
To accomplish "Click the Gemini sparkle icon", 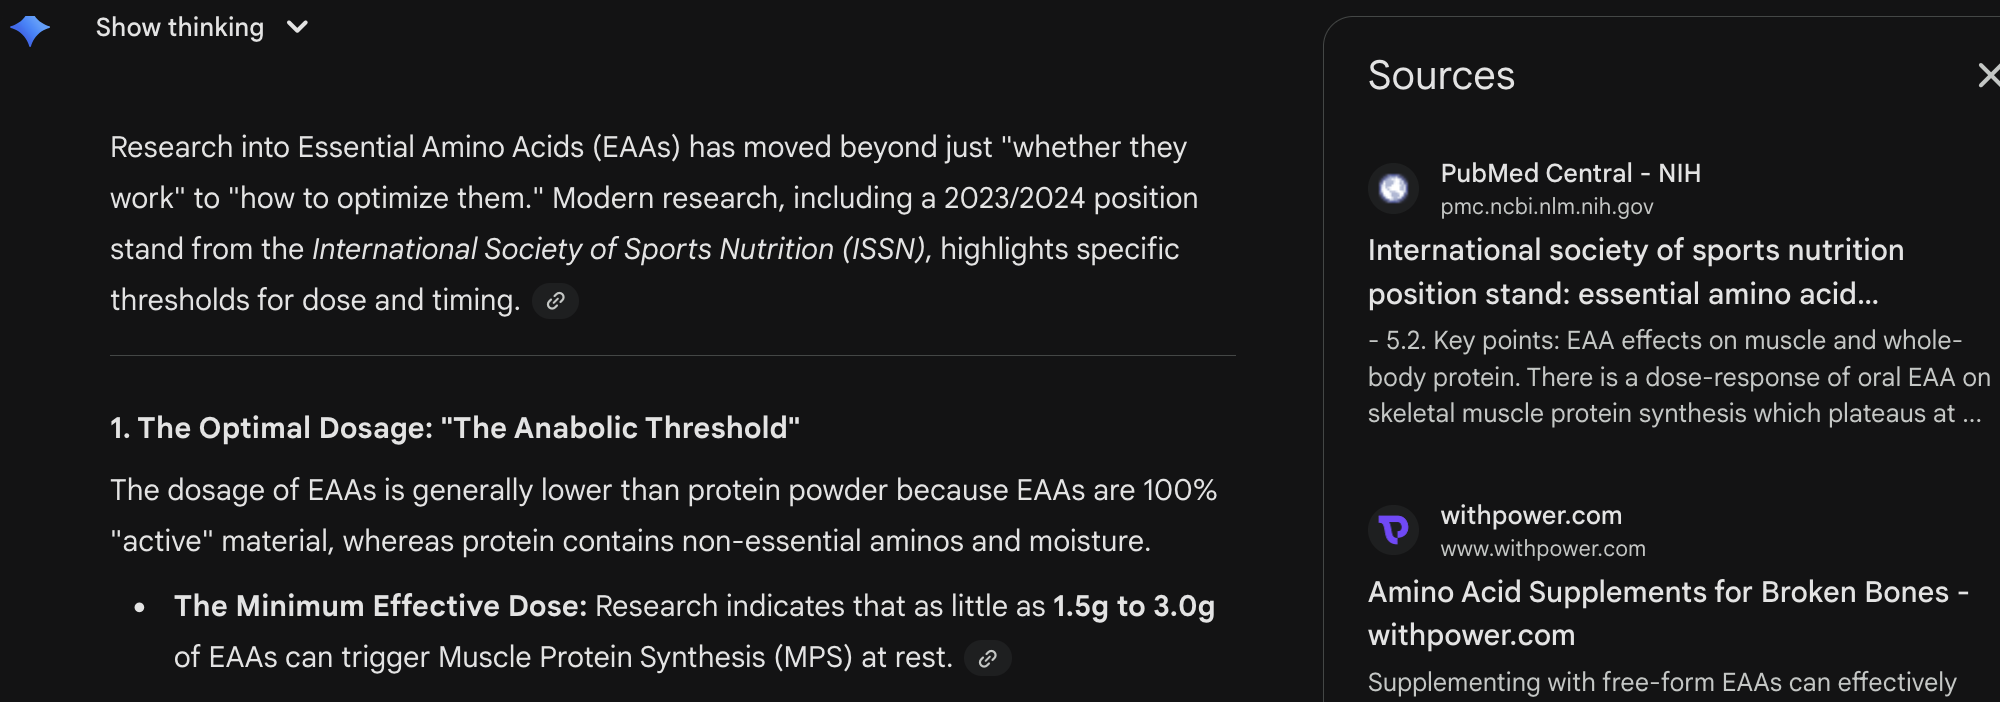I will coord(30,30).
